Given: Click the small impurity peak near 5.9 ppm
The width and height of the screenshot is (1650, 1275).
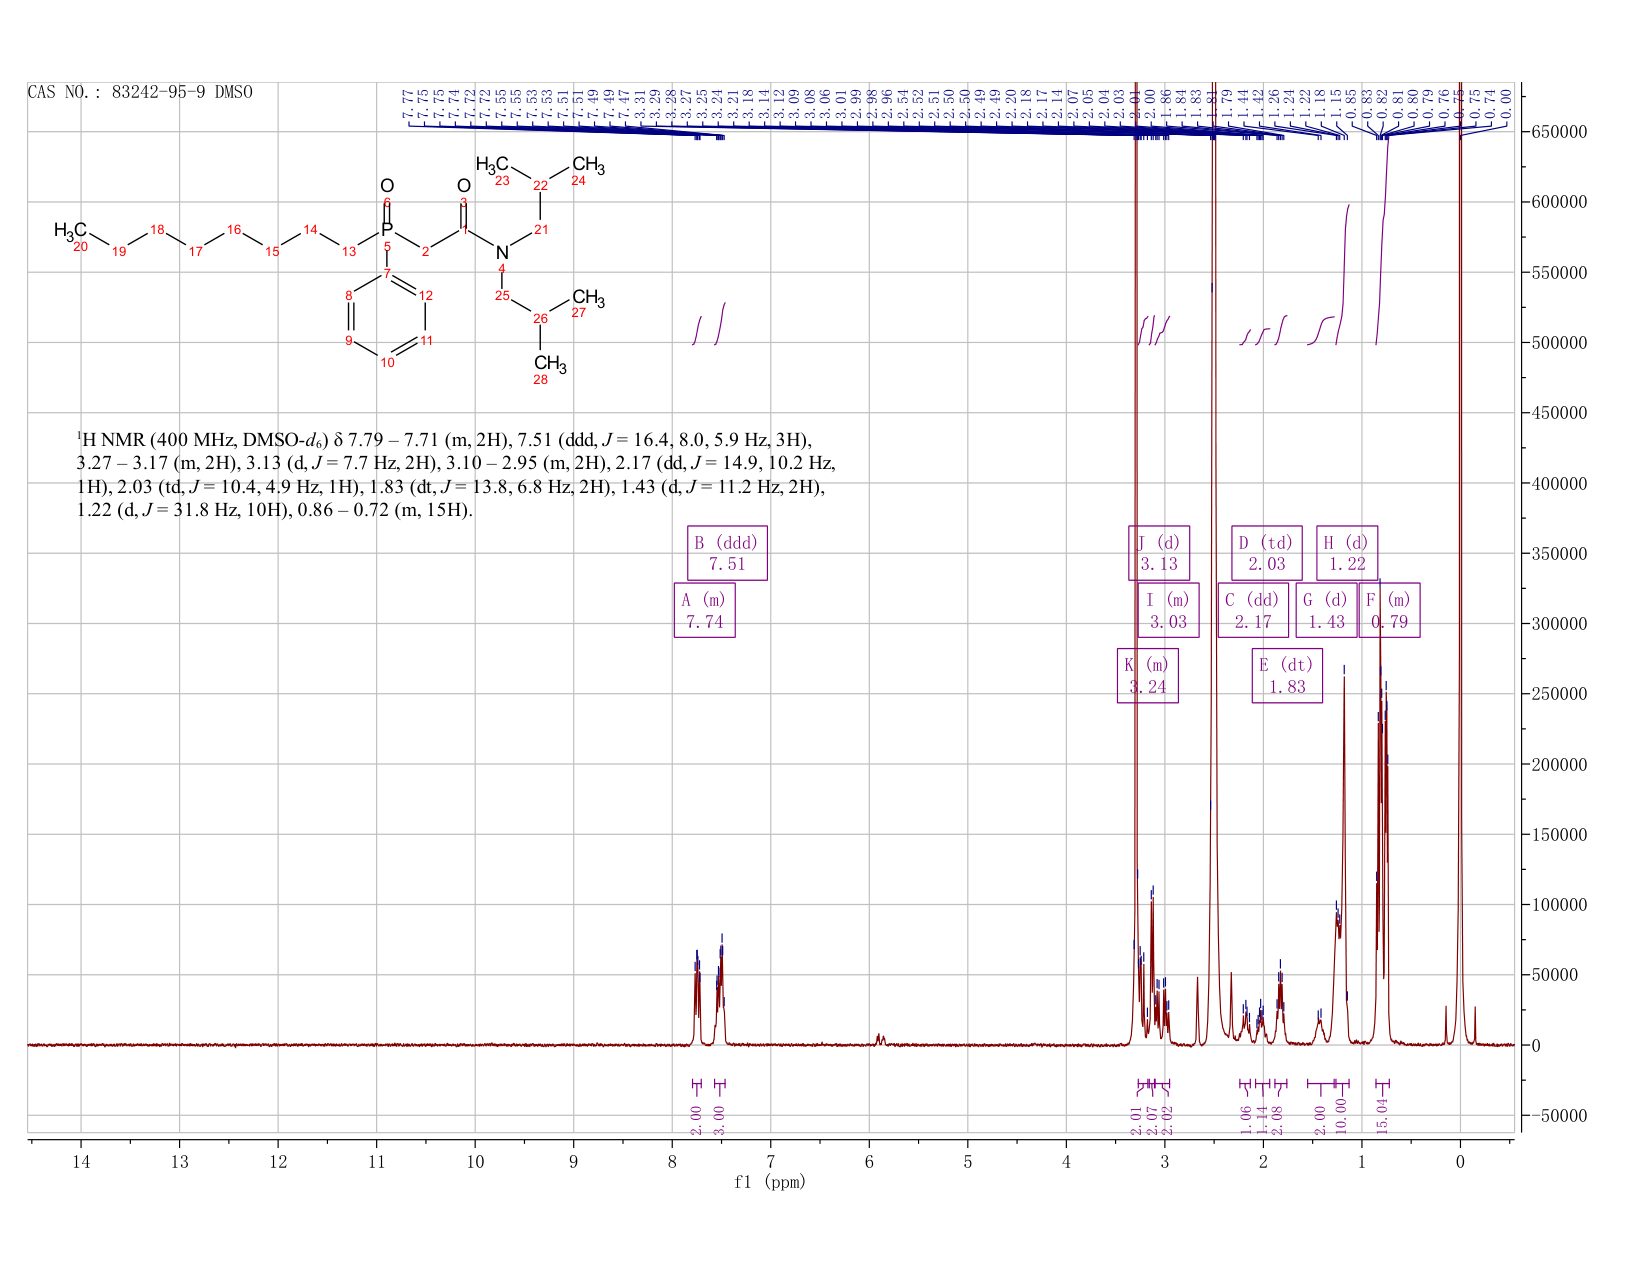Looking at the screenshot, I should point(880,1040).
